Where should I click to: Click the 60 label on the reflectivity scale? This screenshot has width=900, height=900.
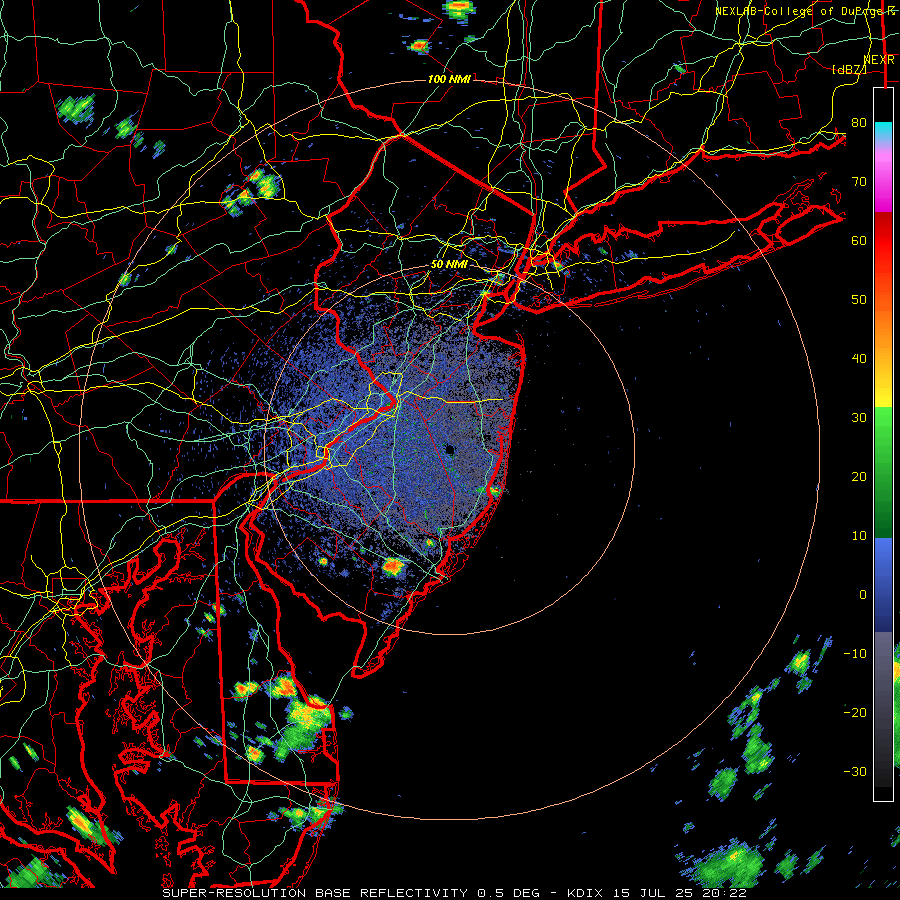tap(859, 240)
